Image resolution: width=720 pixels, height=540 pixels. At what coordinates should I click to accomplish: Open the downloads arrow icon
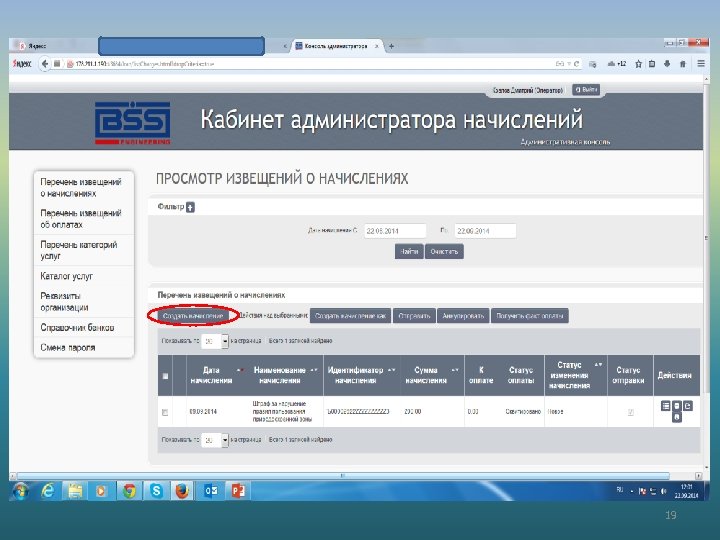click(x=667, y=64)
